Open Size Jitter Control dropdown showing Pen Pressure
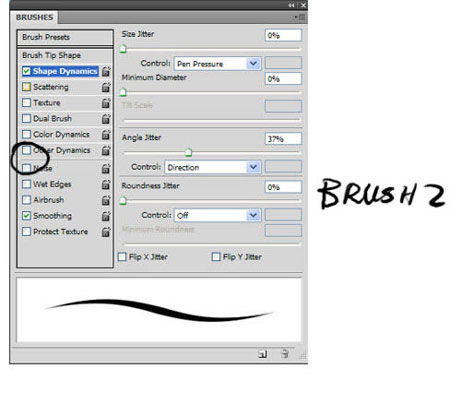Screen dimensions: 450x404 click(218, 63)
